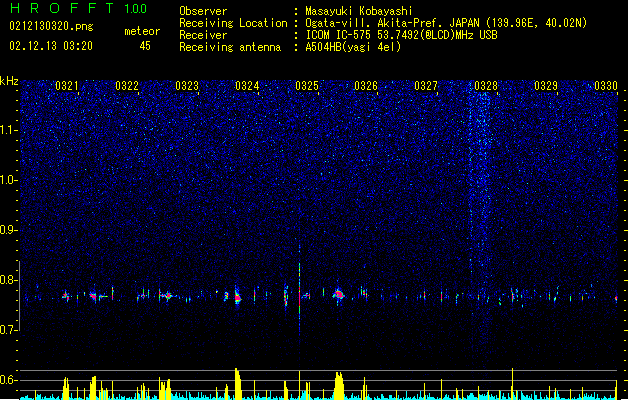Click the bright echo just before 0324
The width and height of the screenshot is (629, 400).
coord(237,297)
